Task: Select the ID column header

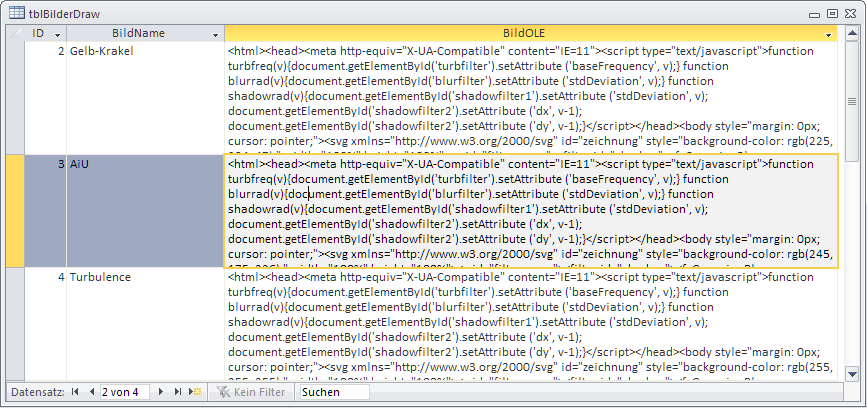Action: tap(45, 34)
